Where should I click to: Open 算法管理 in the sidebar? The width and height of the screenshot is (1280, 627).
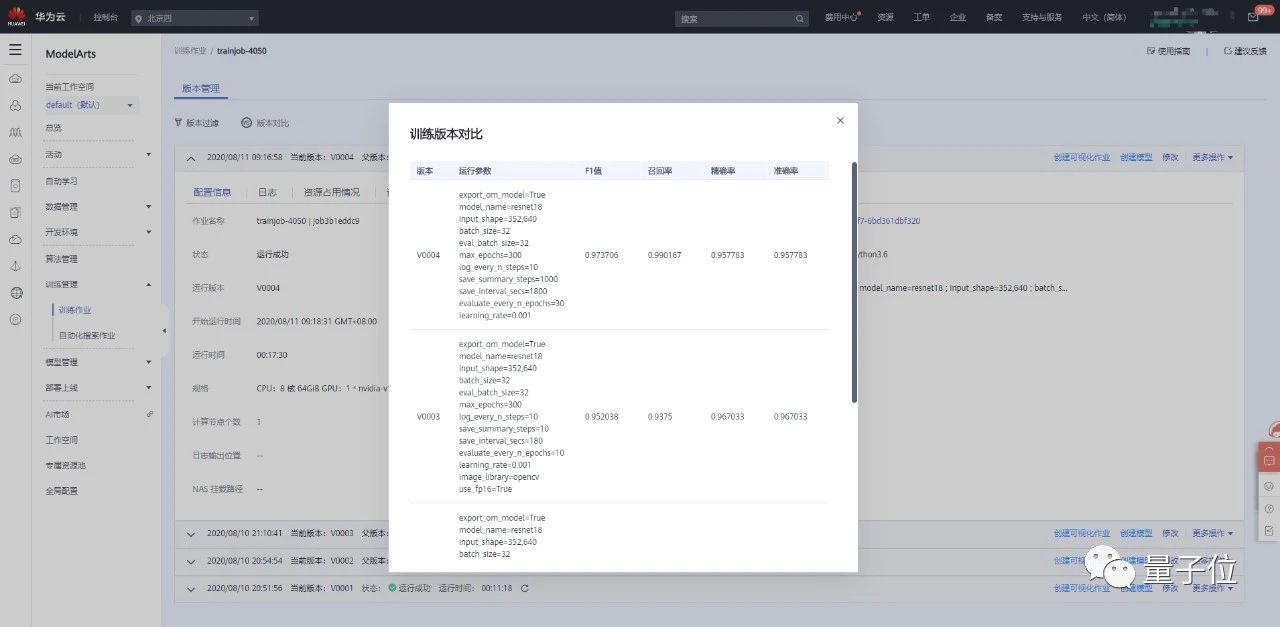tap(61, 259)
